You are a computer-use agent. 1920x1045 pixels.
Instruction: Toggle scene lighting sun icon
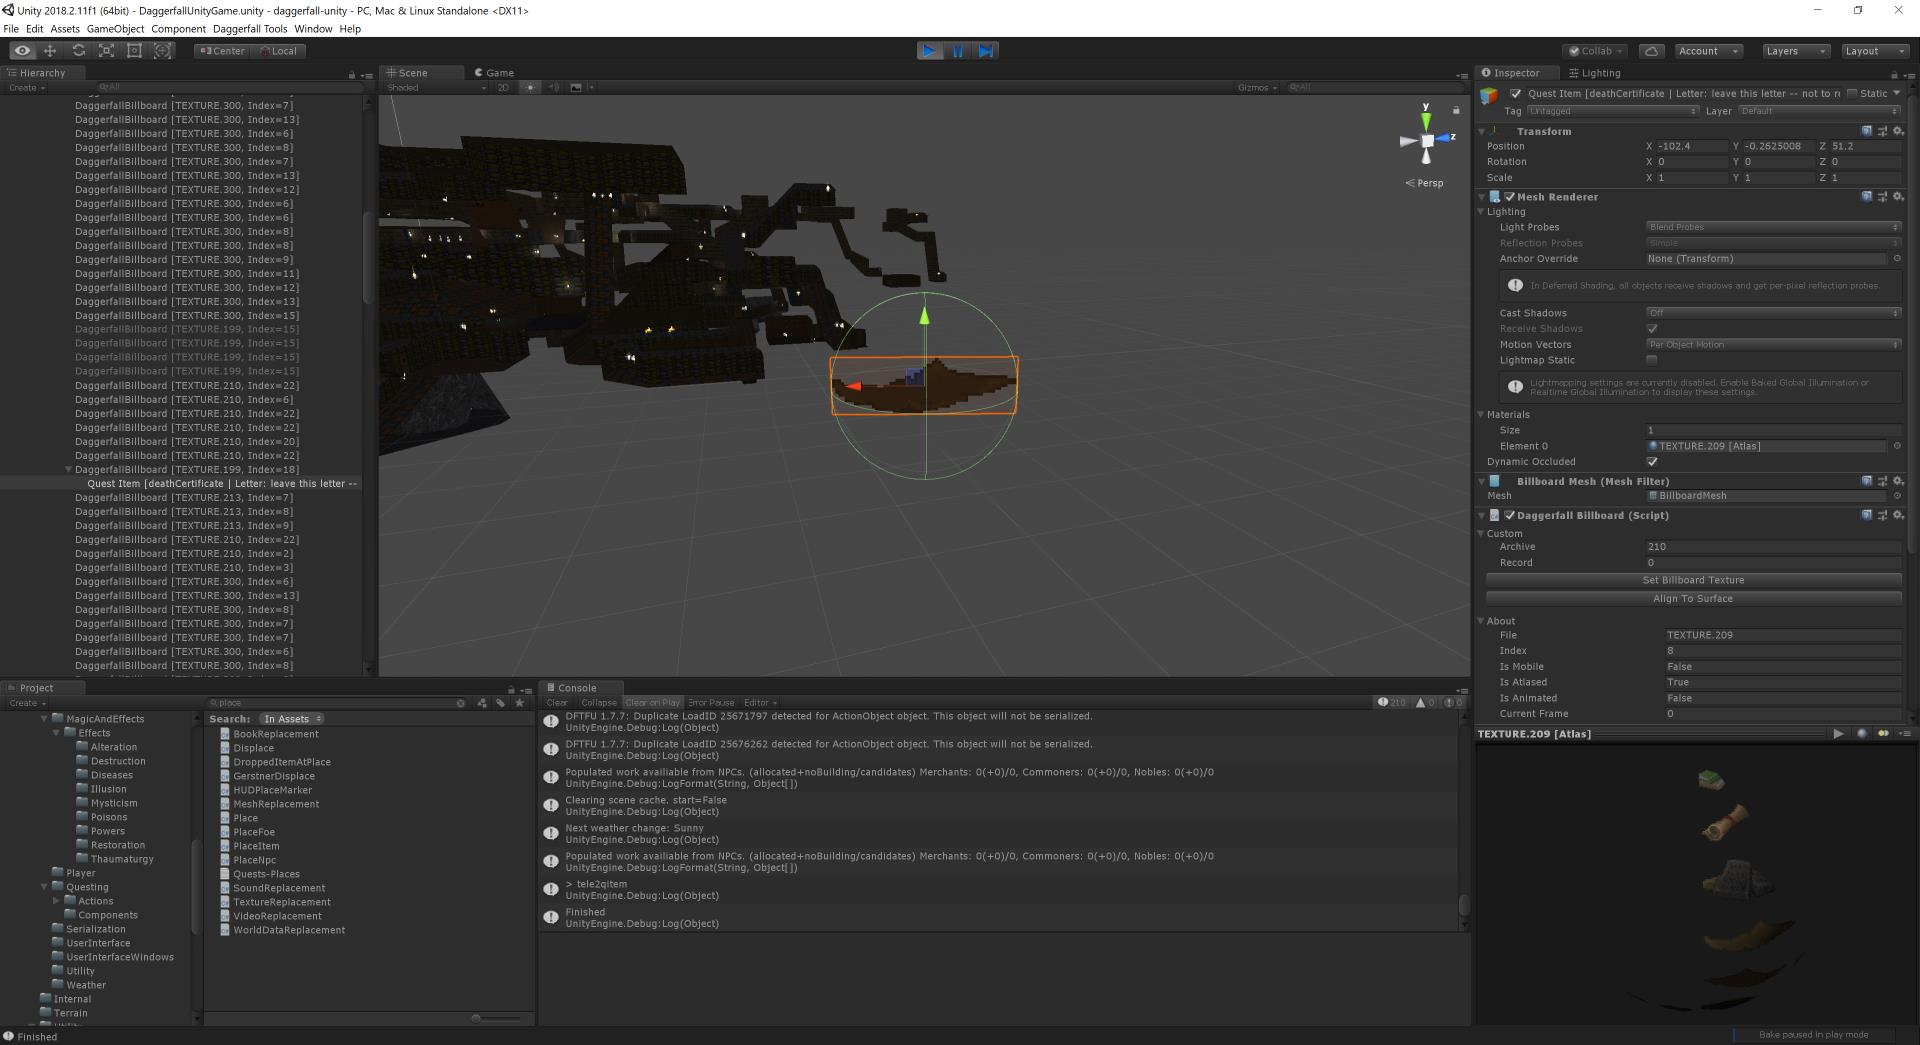point(530,88)
